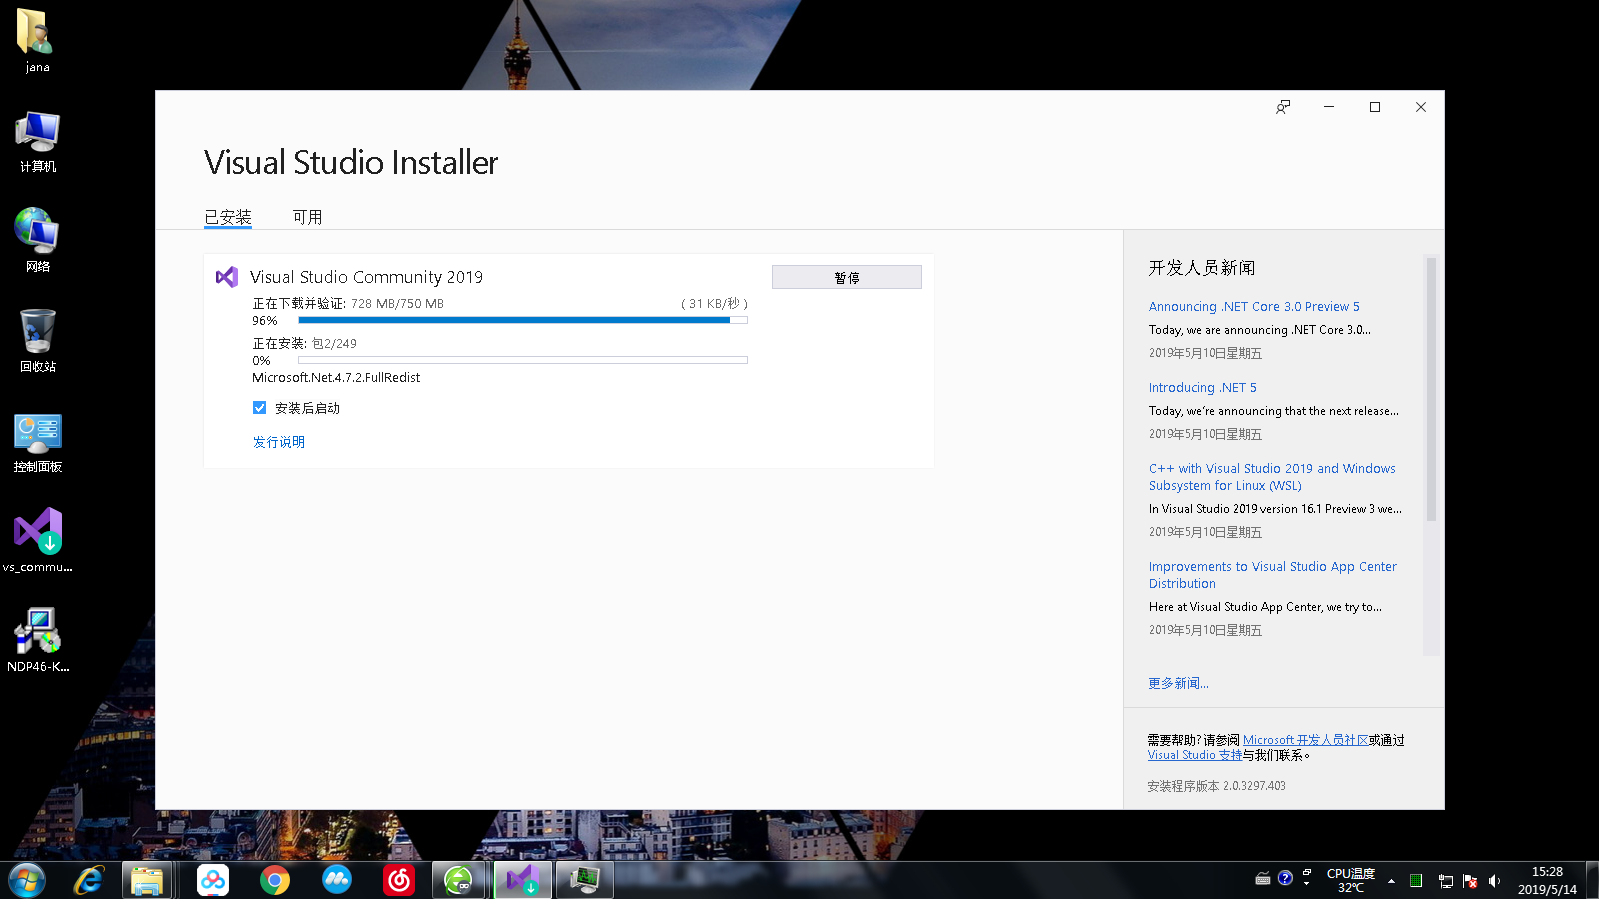This screenshot has height=899, width=1599.
Task: Open Improvements to Visual Studio App Center link
Action: pos(1273,575)
